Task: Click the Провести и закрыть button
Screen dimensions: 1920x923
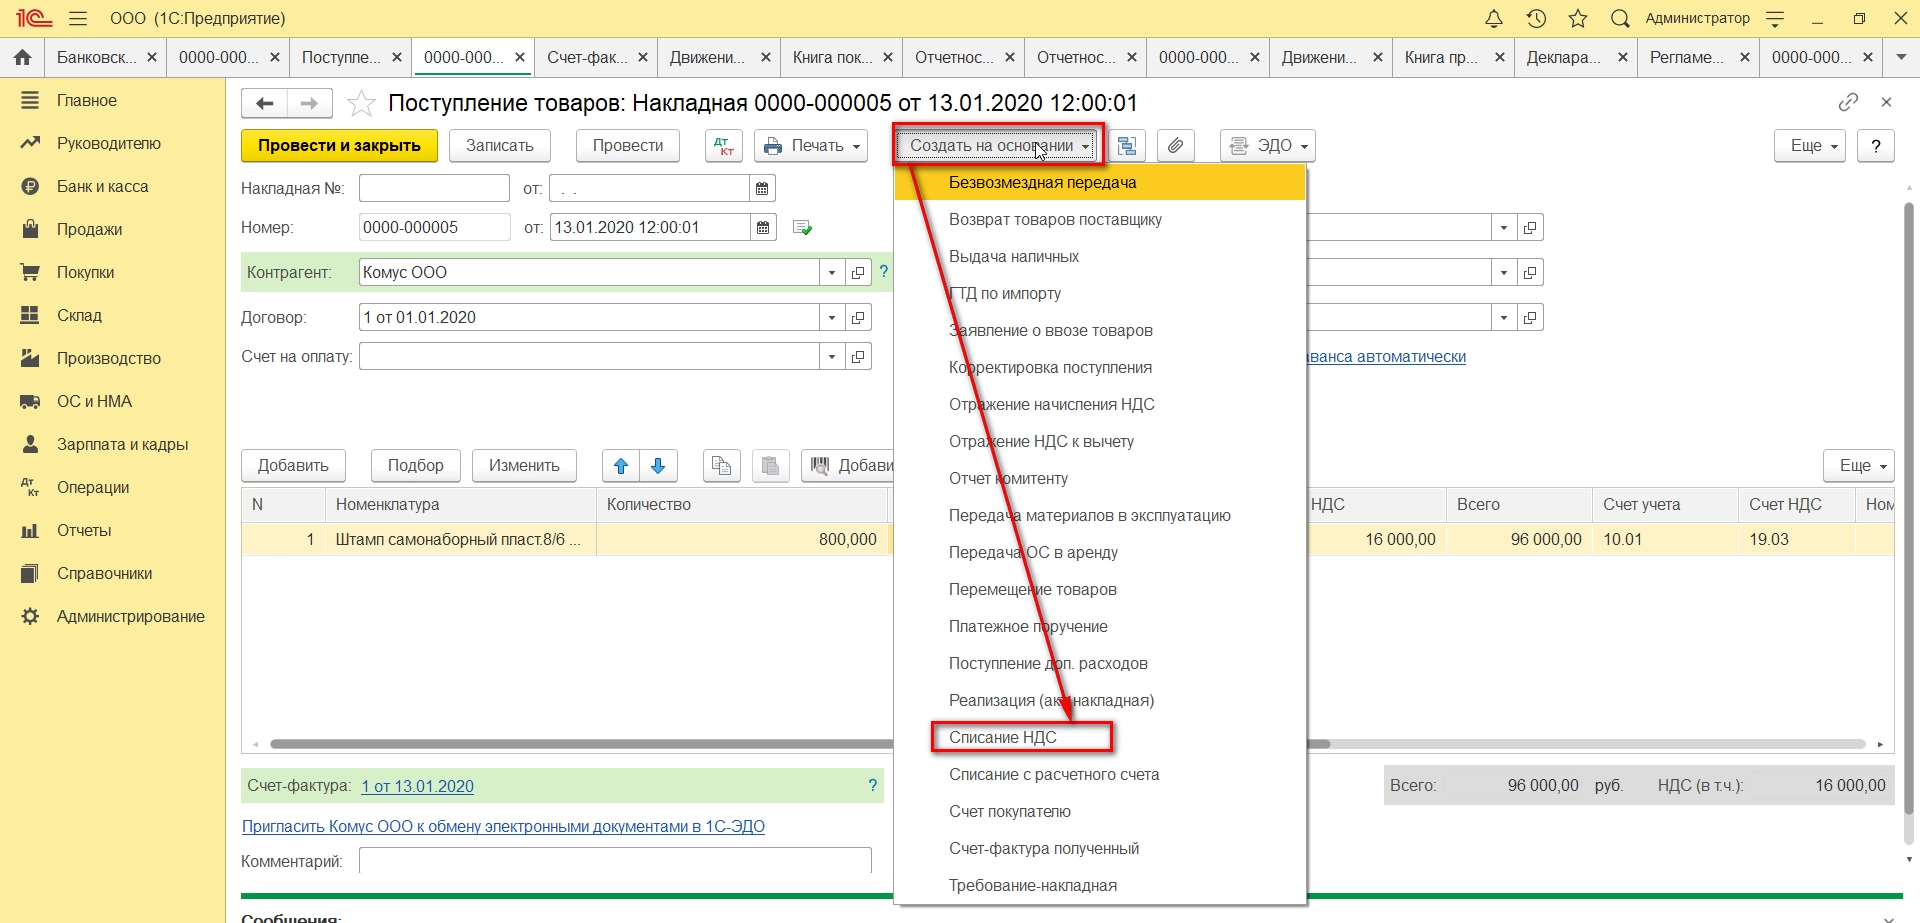Action: pyautogui.click(x=339, y=146)
